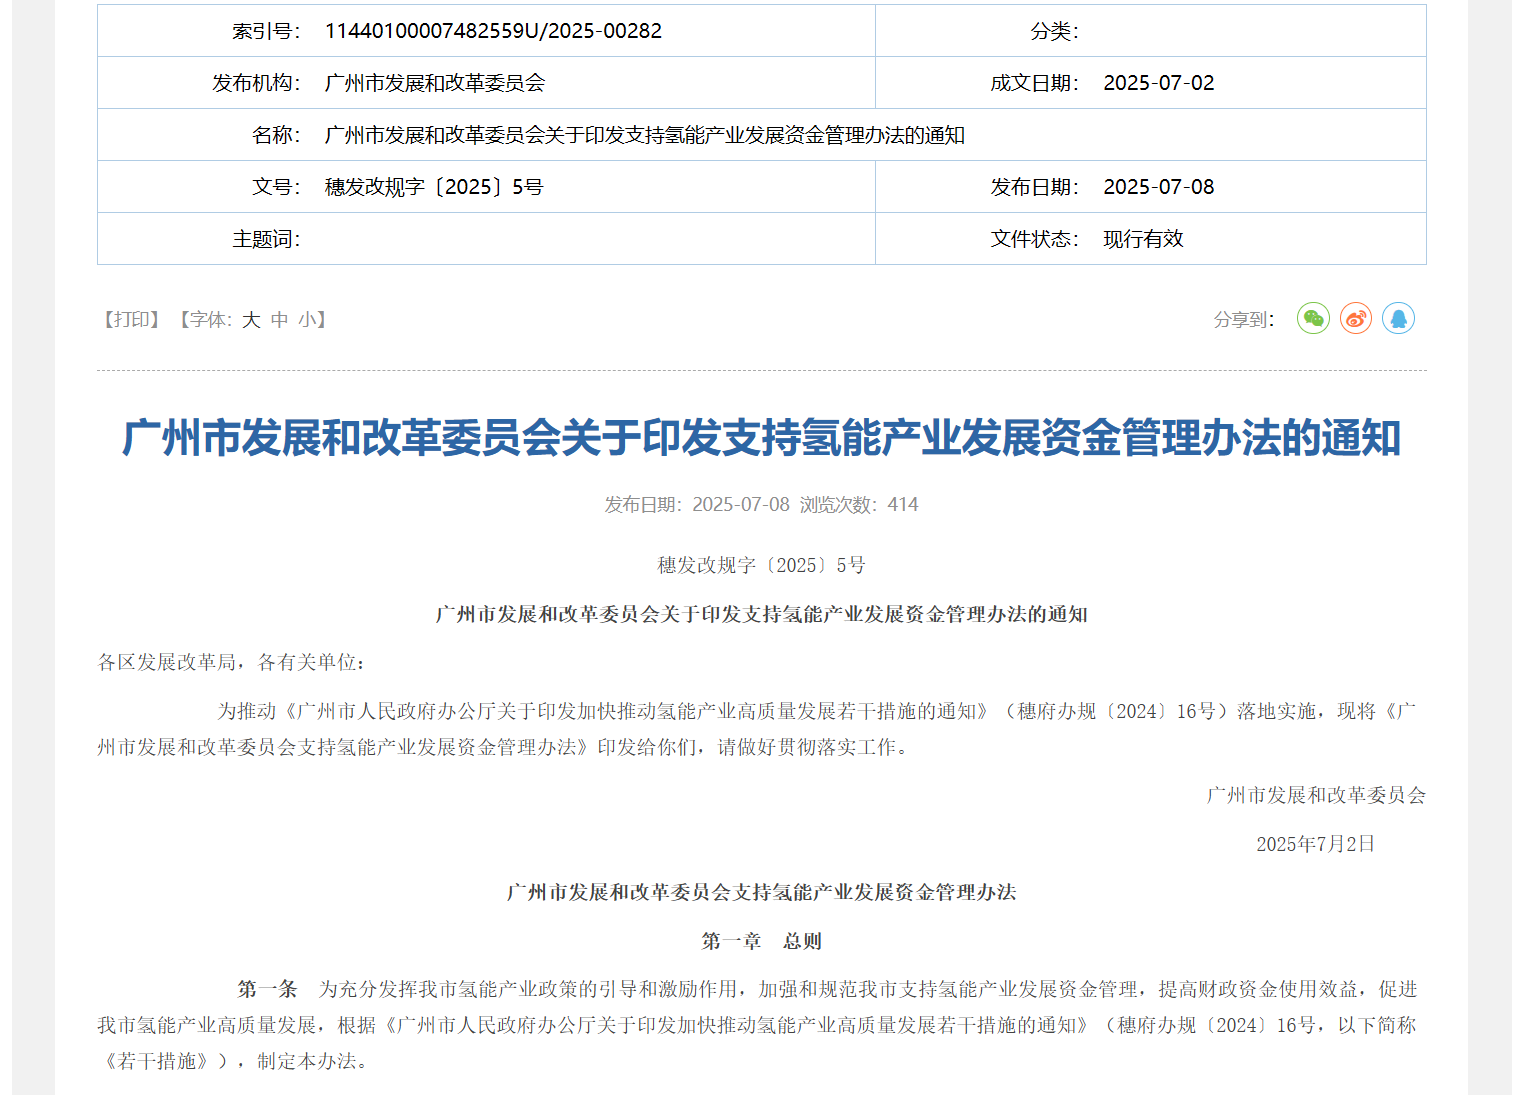Share the article to WeChat
1521x1095 pixels.
point(1313,318)
